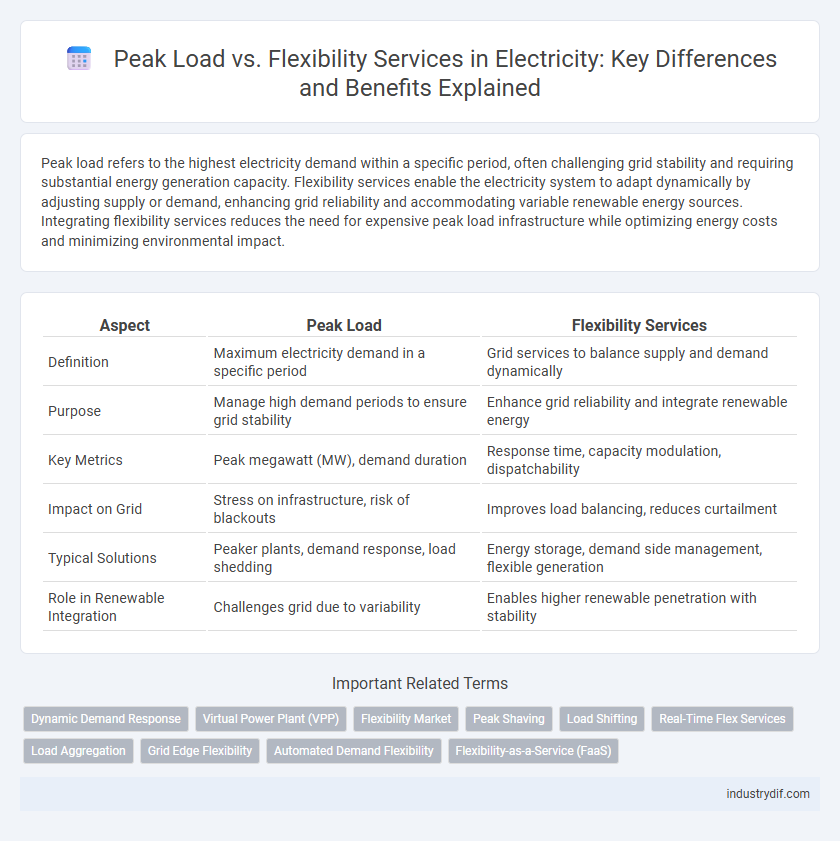
Task: Click the Peak Shaving tag
Action: (x=509, y=718)
